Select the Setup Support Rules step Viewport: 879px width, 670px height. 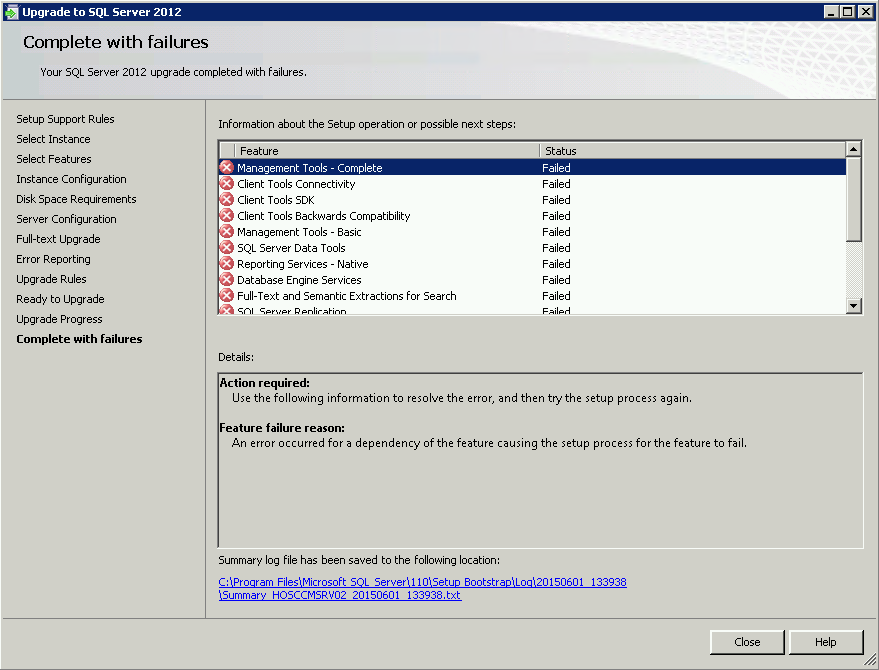(x=65, y=119)
